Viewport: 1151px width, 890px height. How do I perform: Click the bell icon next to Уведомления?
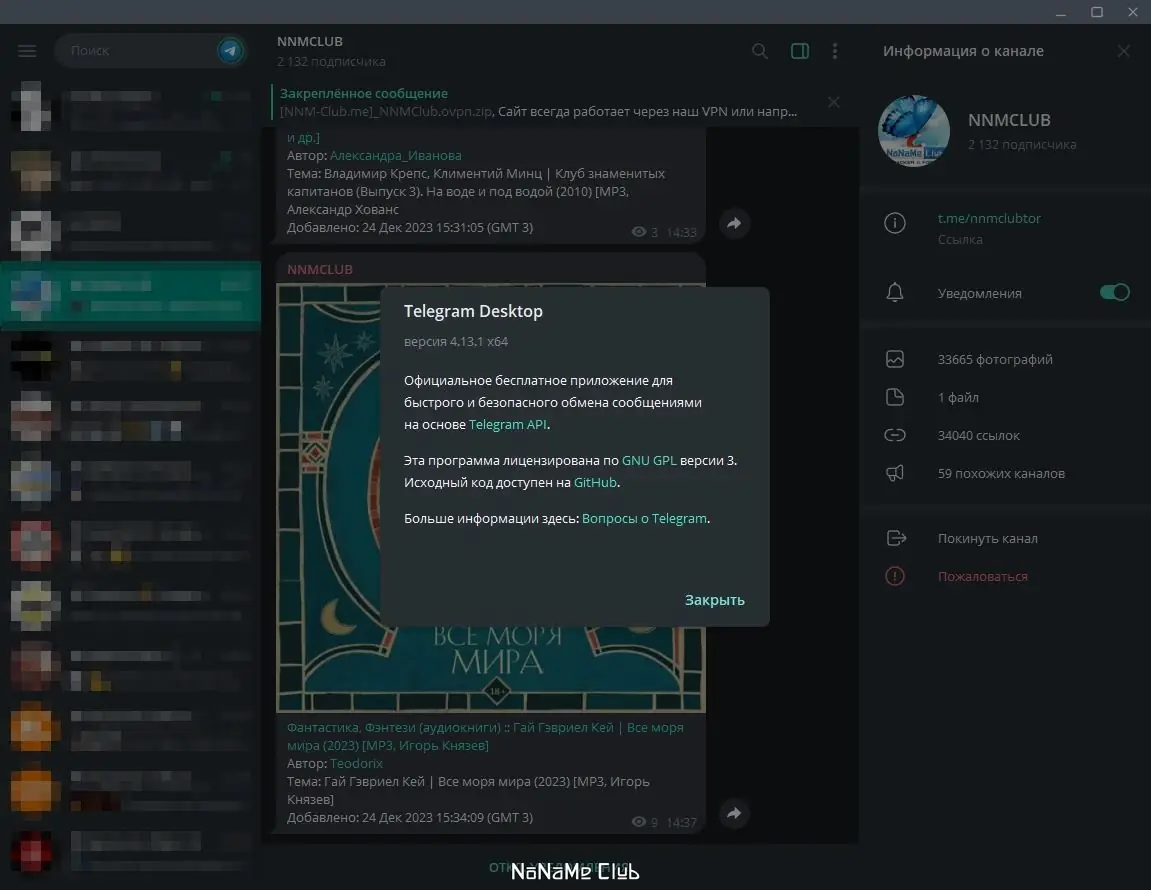(x=895, y=292)
